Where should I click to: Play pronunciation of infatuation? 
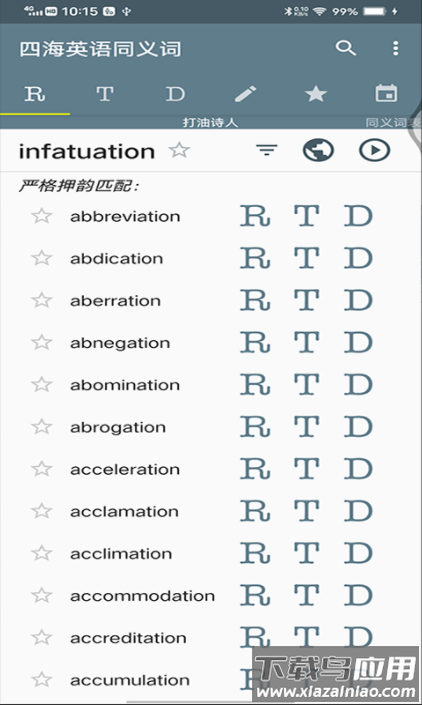click(374, 150)
